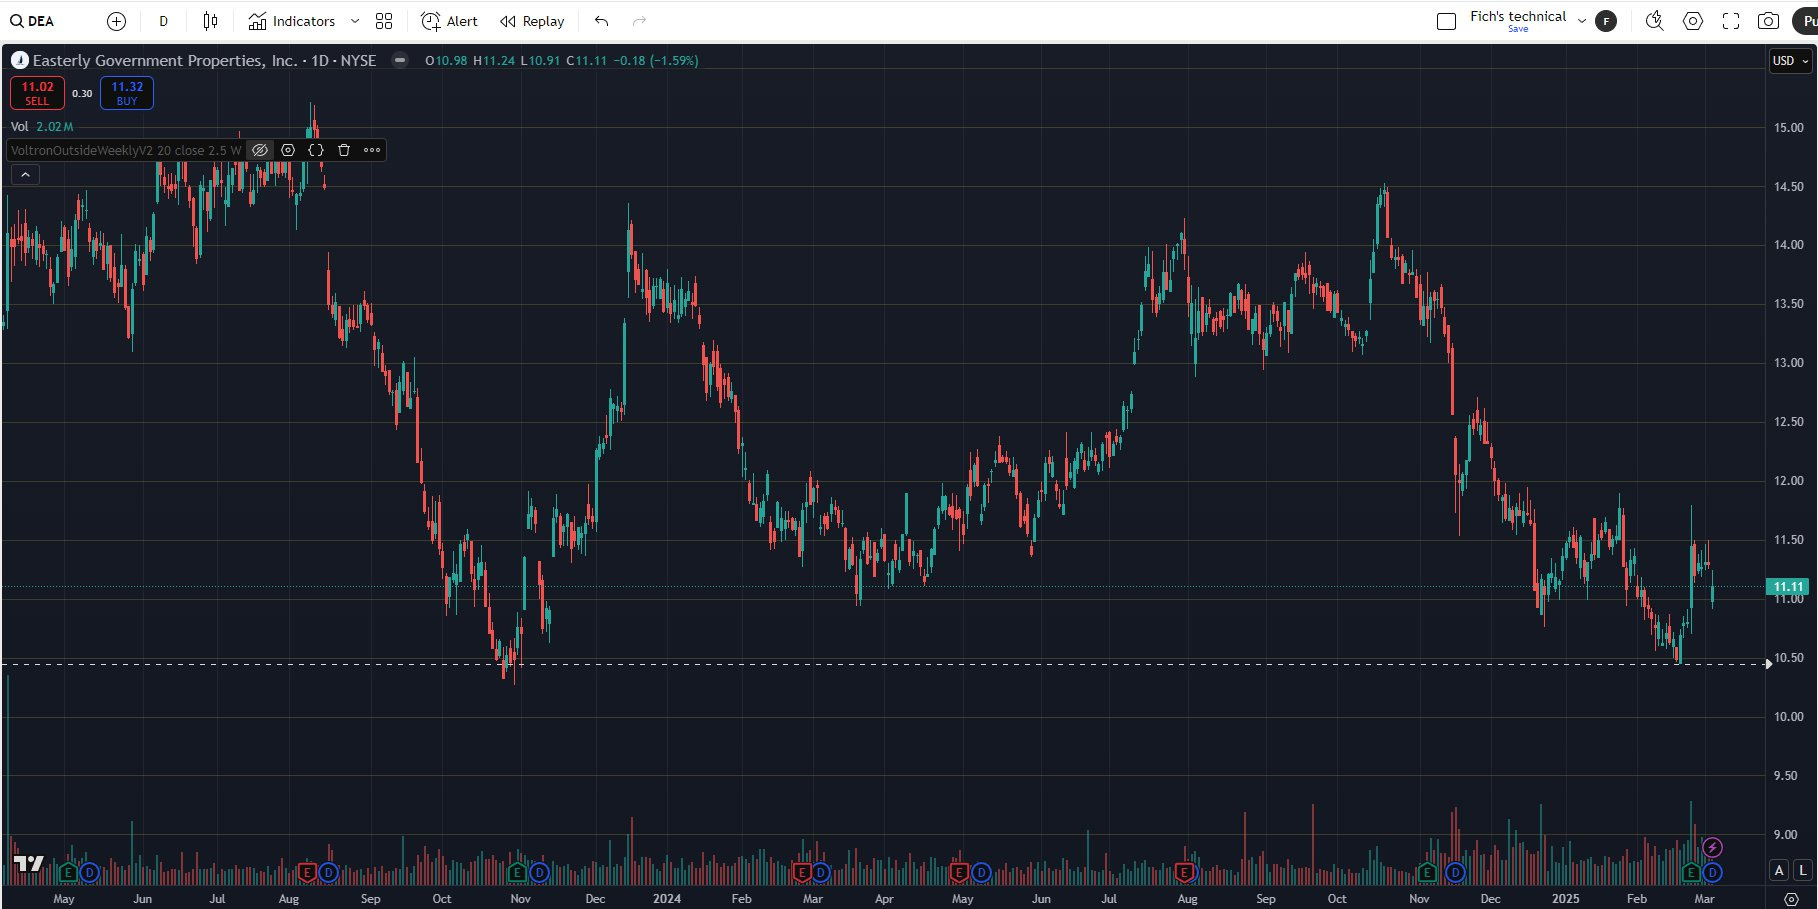Open the F user profile avatar
Image resolution: width=1818 pixels, height=909 pixels.
tap(1606, 21)
